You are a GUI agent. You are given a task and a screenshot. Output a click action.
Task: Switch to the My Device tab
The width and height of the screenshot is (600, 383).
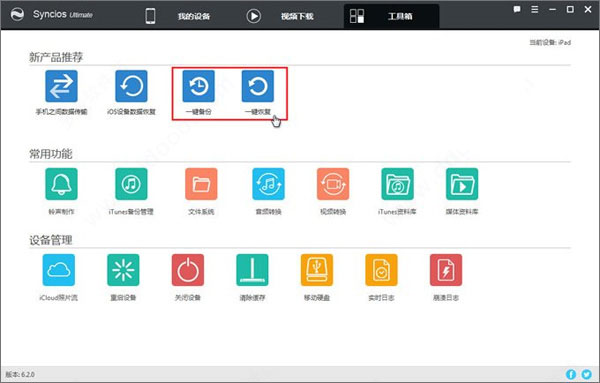177,16
